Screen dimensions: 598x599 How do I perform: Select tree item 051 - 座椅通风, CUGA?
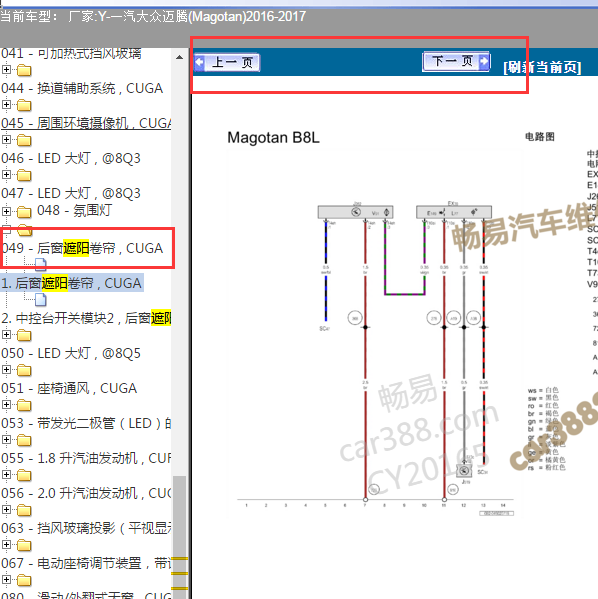[x=69, y=389]
